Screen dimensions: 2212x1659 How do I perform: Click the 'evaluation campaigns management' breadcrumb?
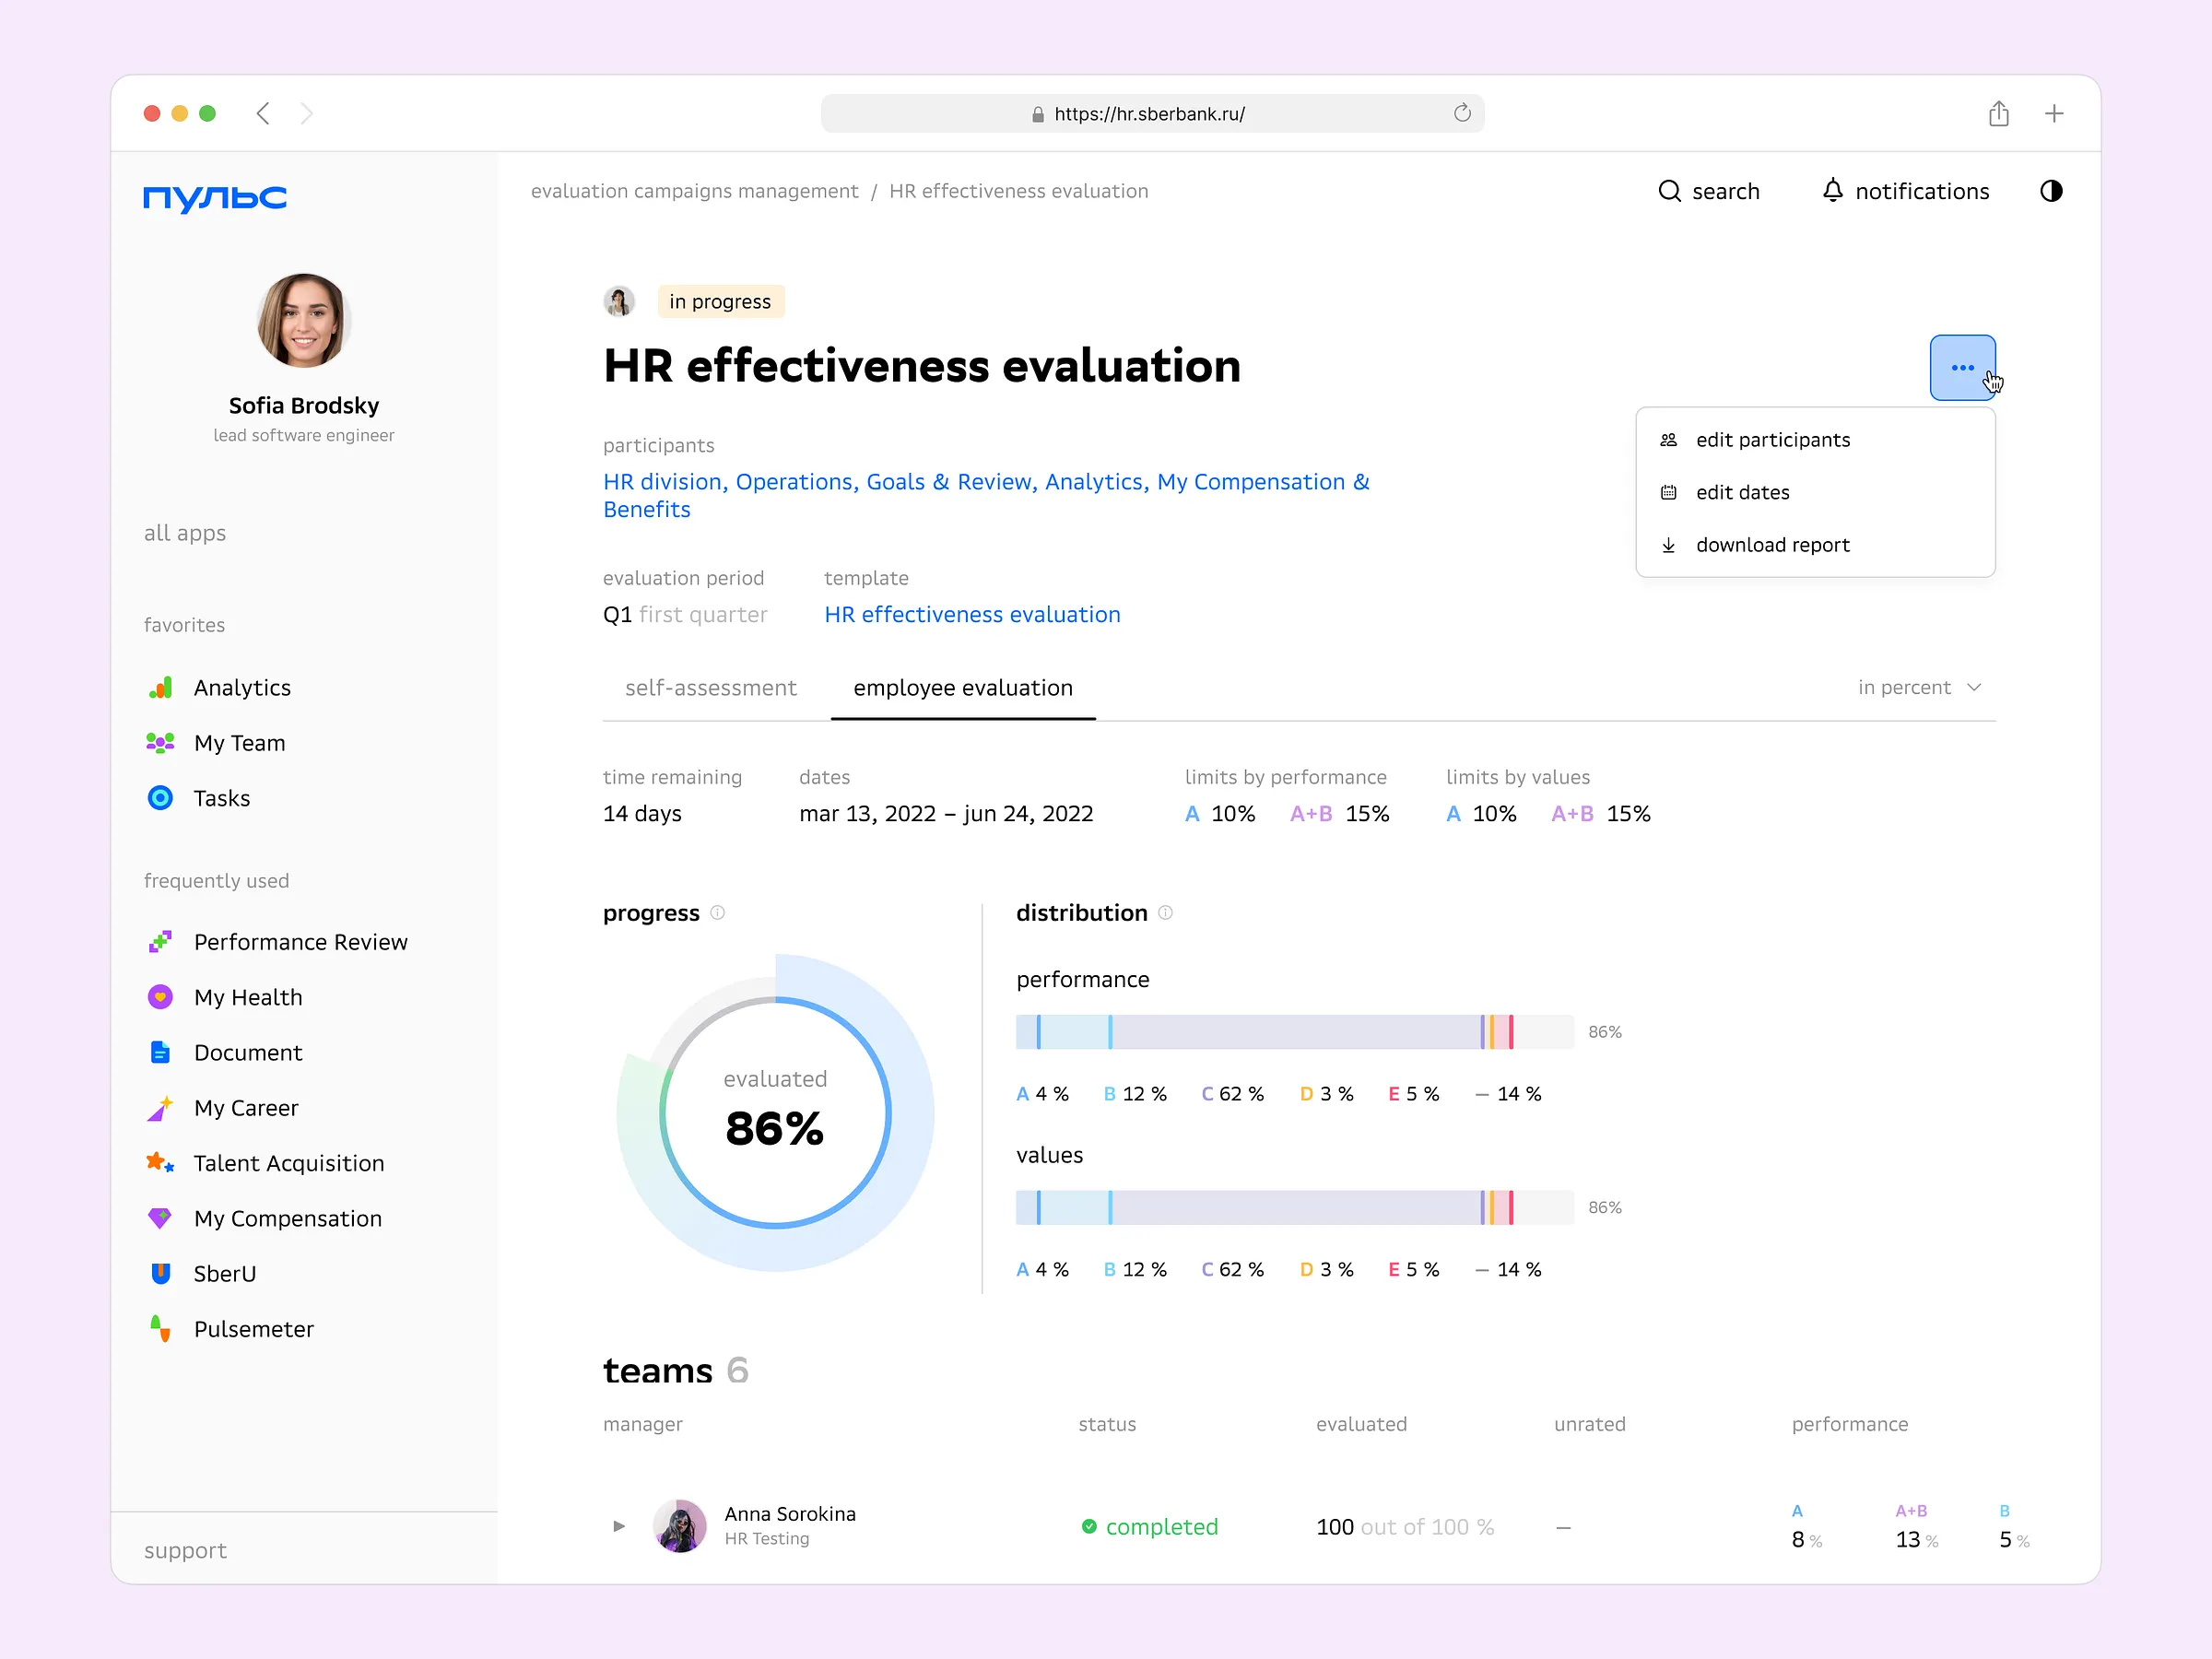(x=694, y=191)
